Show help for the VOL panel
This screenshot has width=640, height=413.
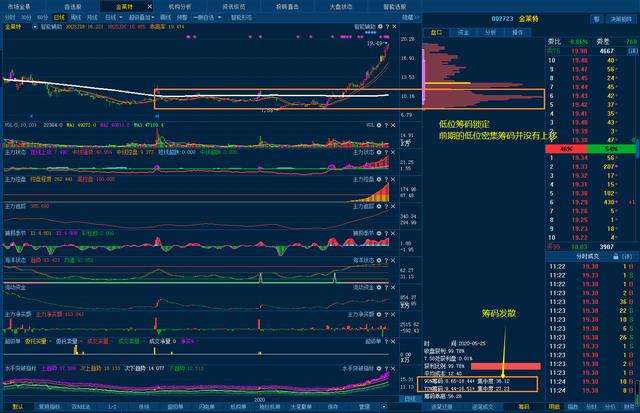[x=386, y=125]
